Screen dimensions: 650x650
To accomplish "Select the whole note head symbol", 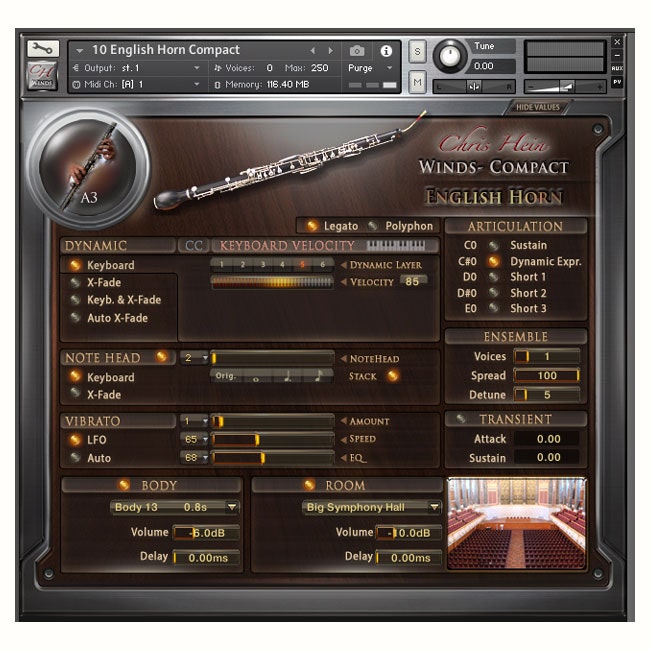I will [256, 377].
